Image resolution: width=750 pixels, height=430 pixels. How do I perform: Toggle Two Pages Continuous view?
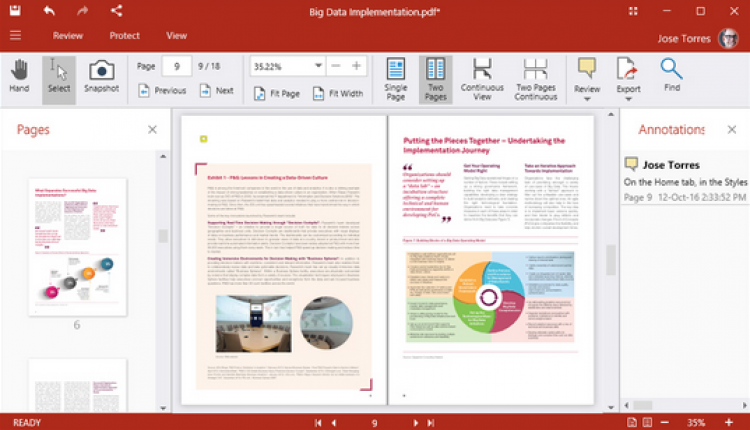pos(536,79)
